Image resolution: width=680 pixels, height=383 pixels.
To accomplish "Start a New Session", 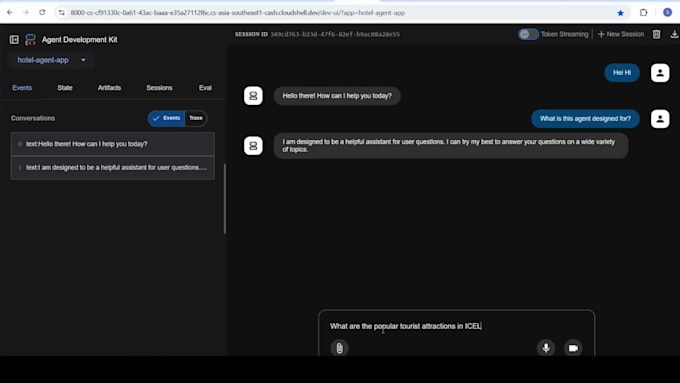I will 621,34.
